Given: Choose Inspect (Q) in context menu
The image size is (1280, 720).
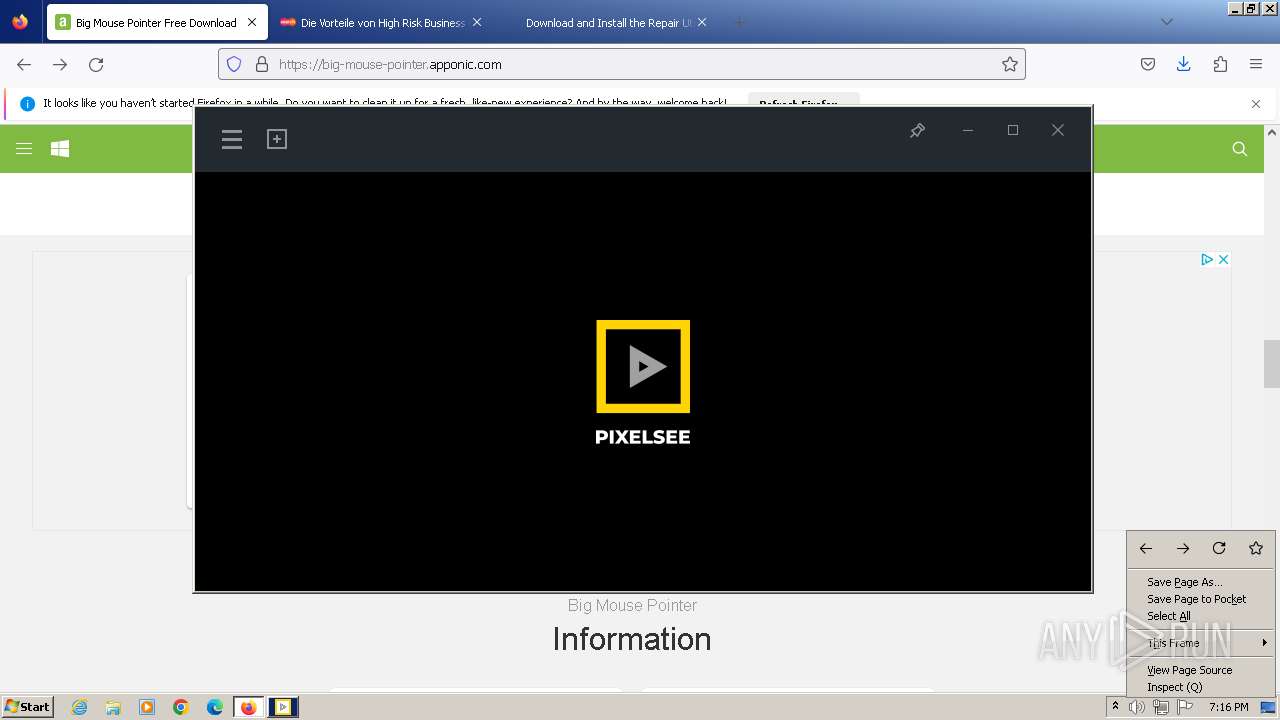Looking at the screenshot, I should 1200,687.
